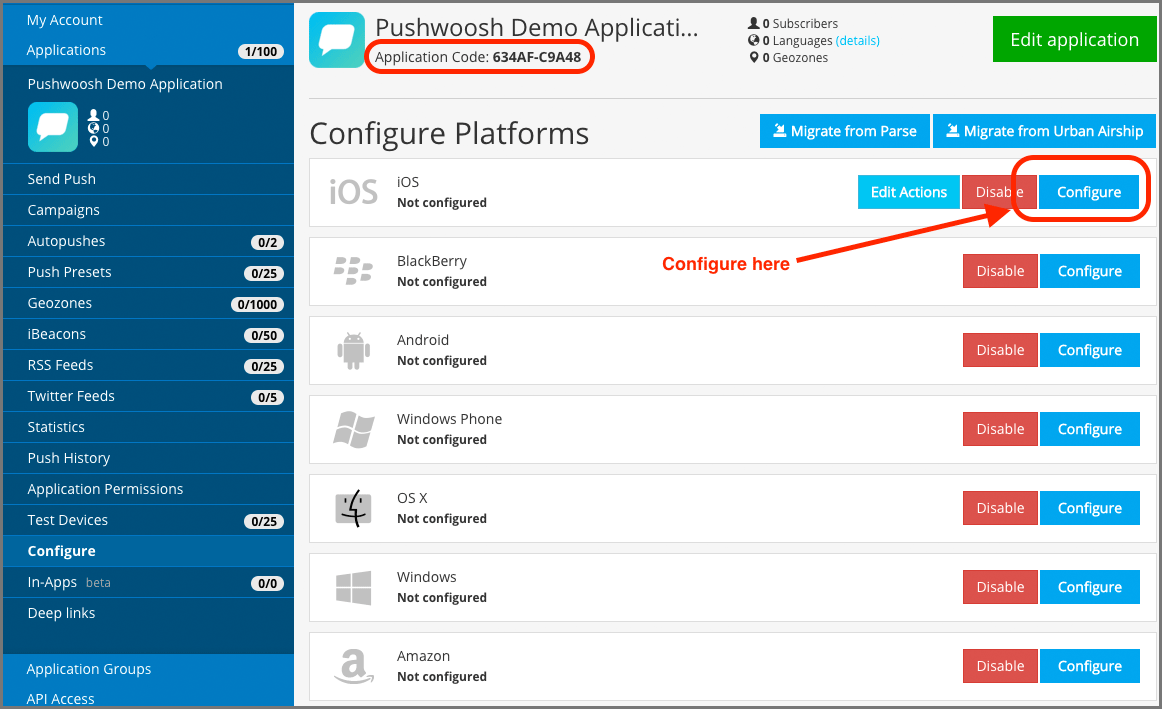Open languages details link

coord(857,41)
